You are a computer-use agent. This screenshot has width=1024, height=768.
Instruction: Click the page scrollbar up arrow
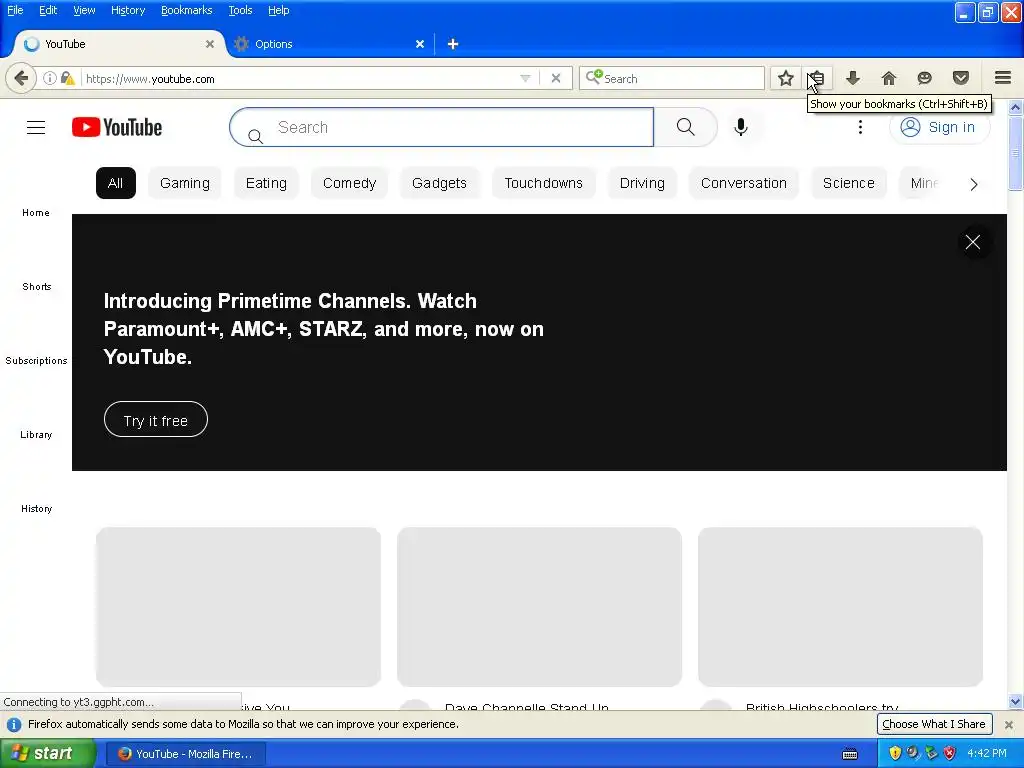(1015, 106)
